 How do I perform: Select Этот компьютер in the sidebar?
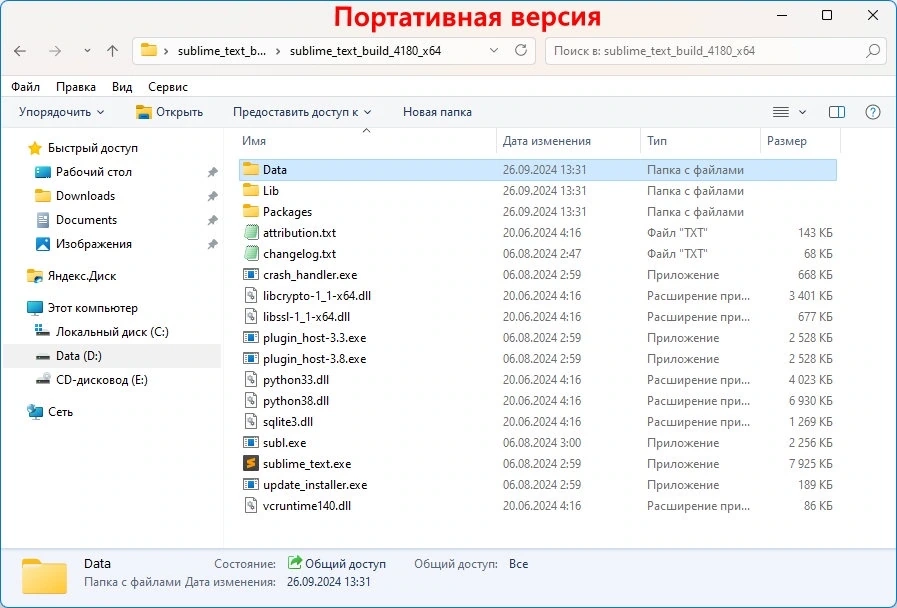[93, 308]
